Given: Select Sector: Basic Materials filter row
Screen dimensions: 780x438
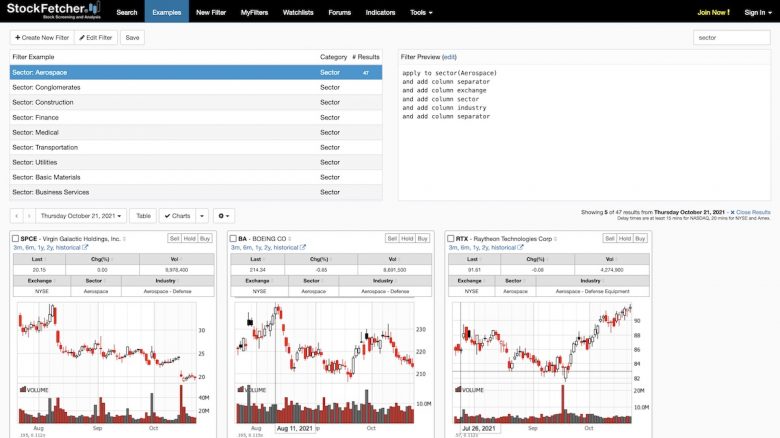Looking at the screenshot, I should point(196,177).
